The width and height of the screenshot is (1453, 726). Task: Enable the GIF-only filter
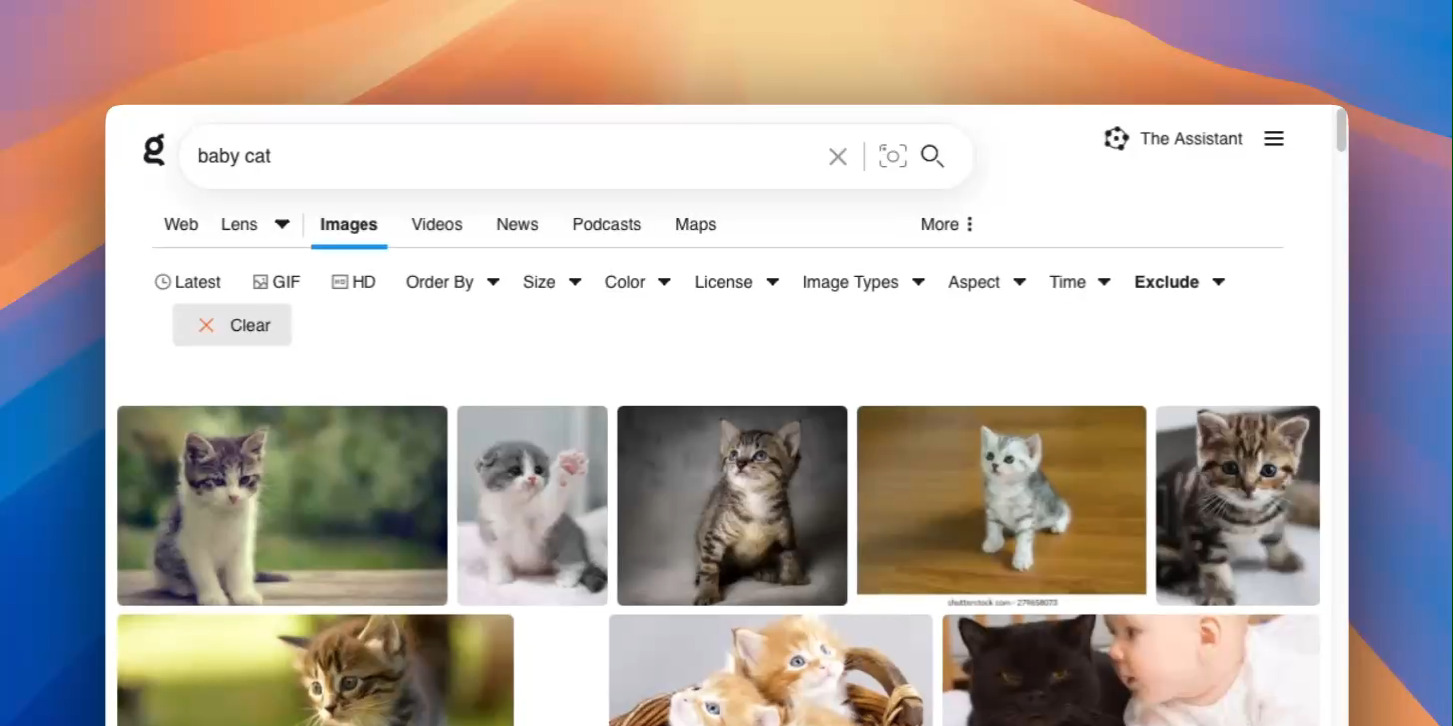[x=276, y=281]
